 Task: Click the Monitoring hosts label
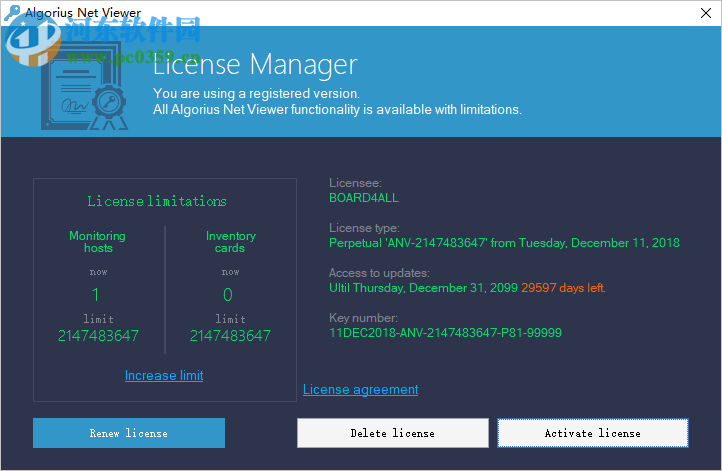[x=97, y=242]
